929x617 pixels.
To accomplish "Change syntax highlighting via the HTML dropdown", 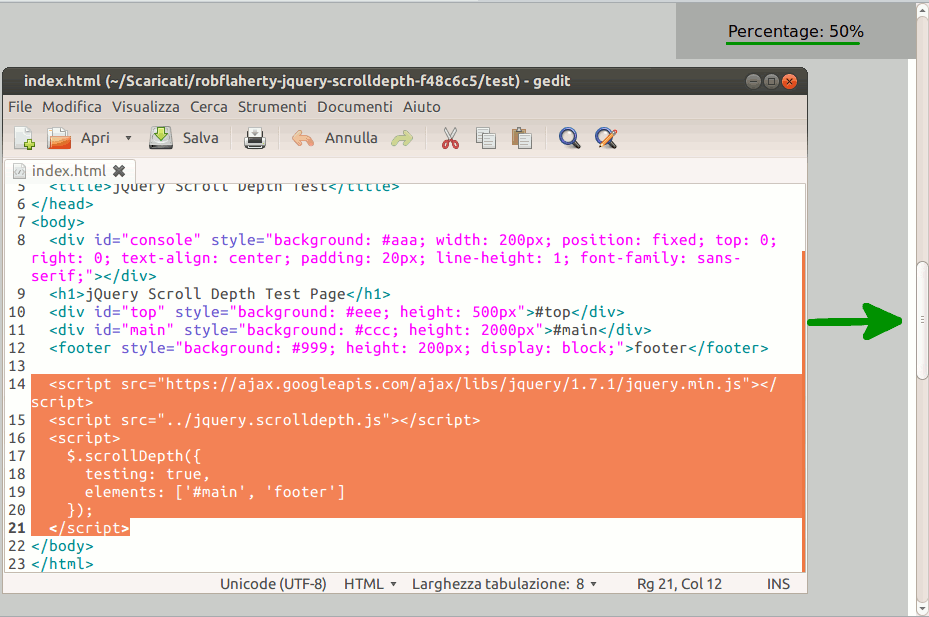I will pyautogui.click(x=369, y=583).
